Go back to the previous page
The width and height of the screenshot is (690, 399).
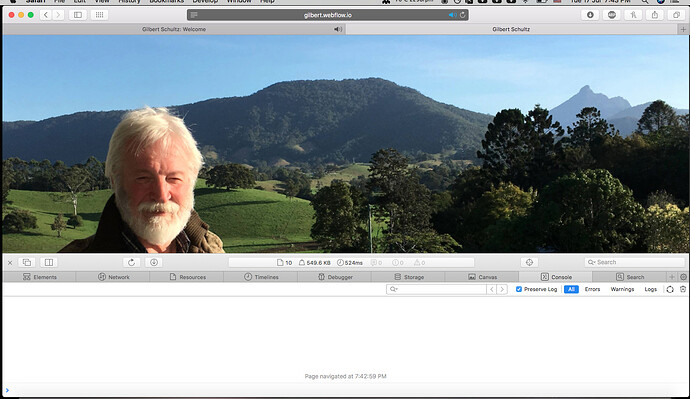click(x=46, y=15)
